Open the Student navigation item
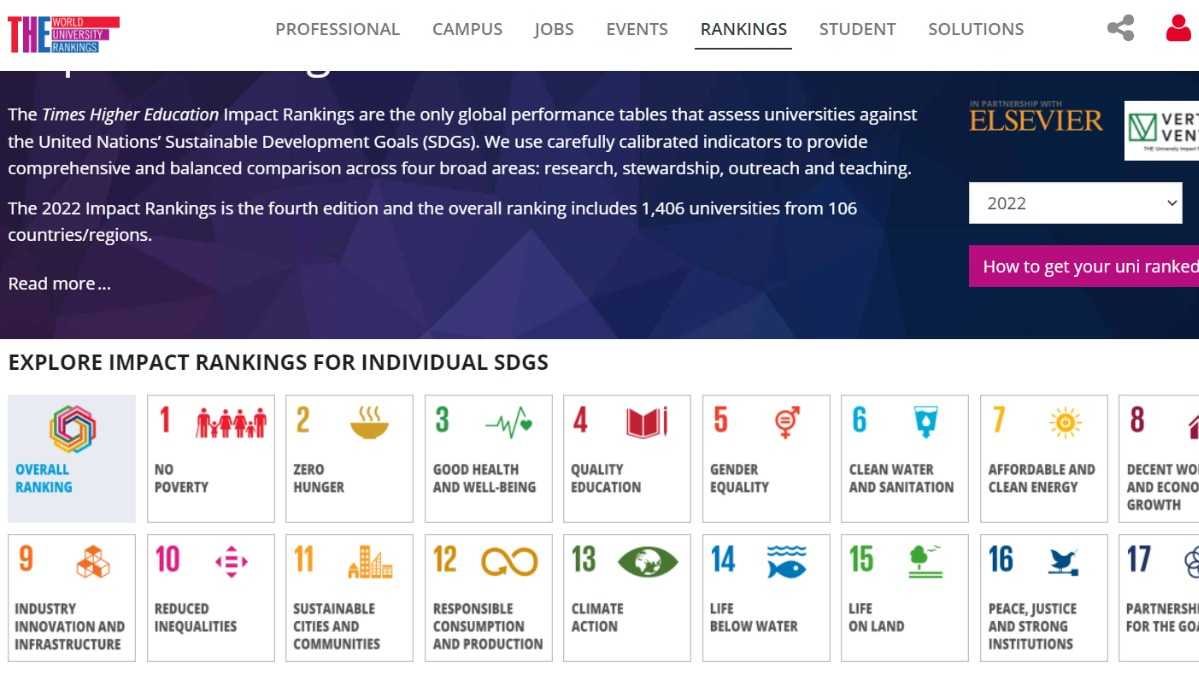The image size is (1199, 674). 857,29
